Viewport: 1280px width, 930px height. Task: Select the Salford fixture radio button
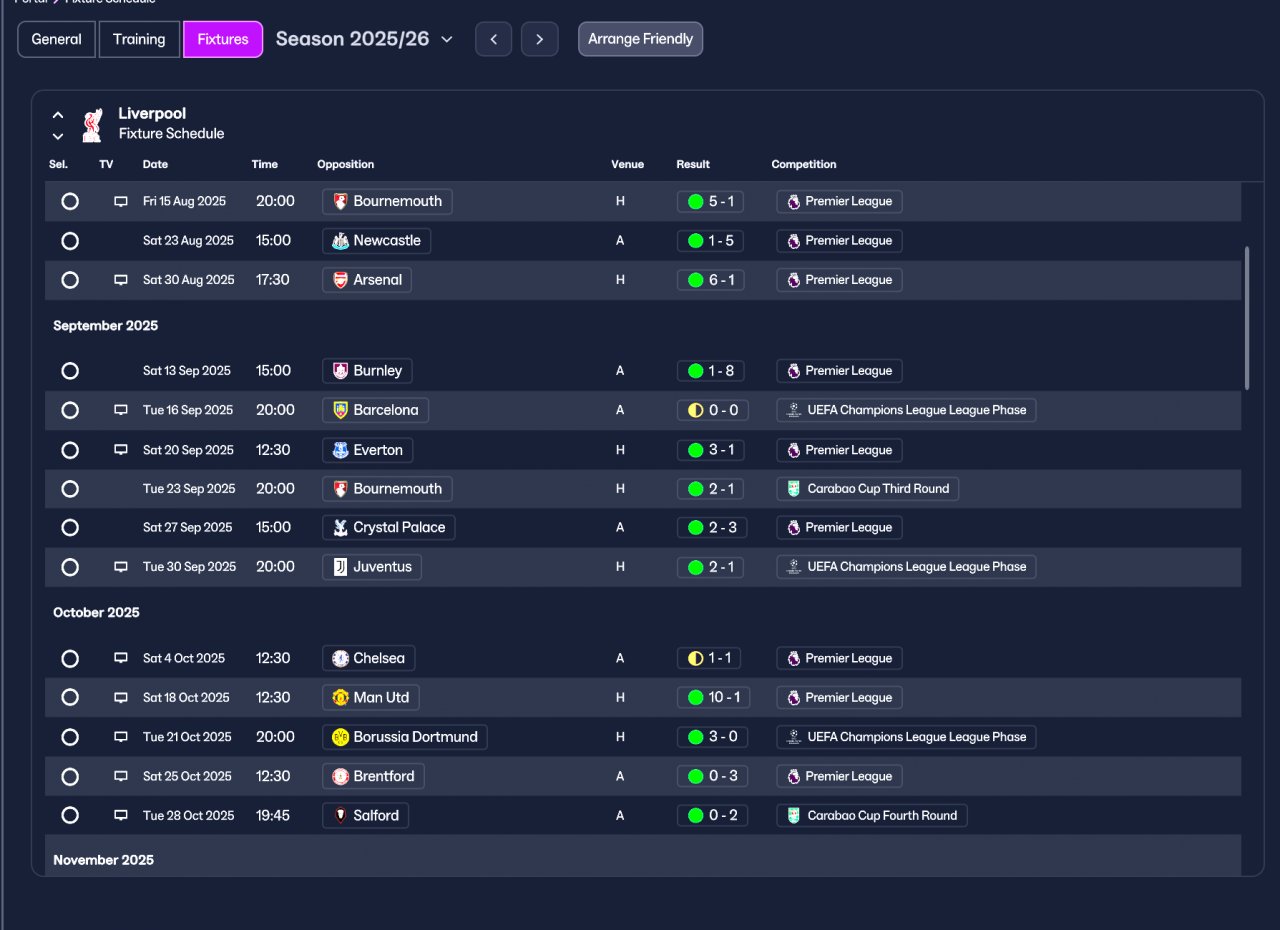pos(70,815)
